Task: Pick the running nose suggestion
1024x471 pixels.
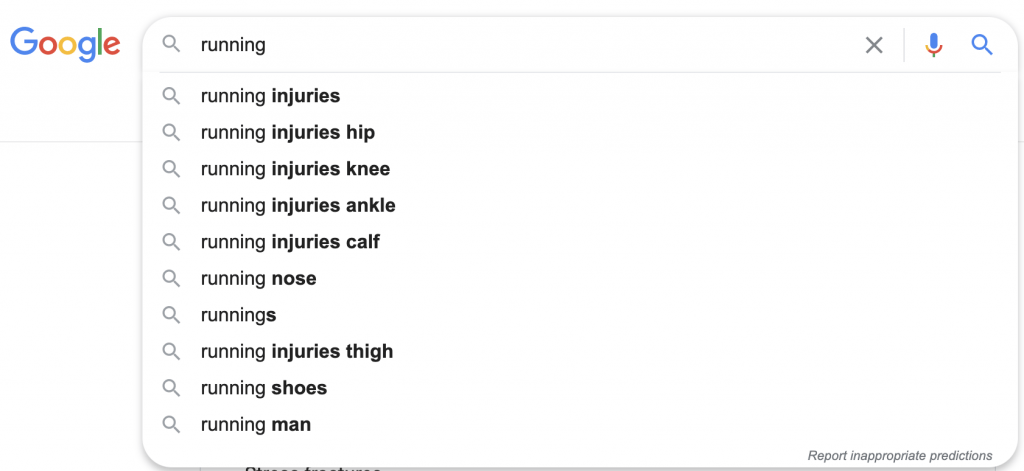Action: 580,279
